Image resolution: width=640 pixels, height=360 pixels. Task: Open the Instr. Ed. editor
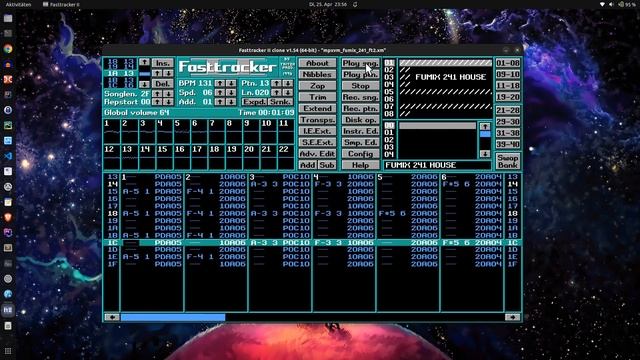[360, 131]
